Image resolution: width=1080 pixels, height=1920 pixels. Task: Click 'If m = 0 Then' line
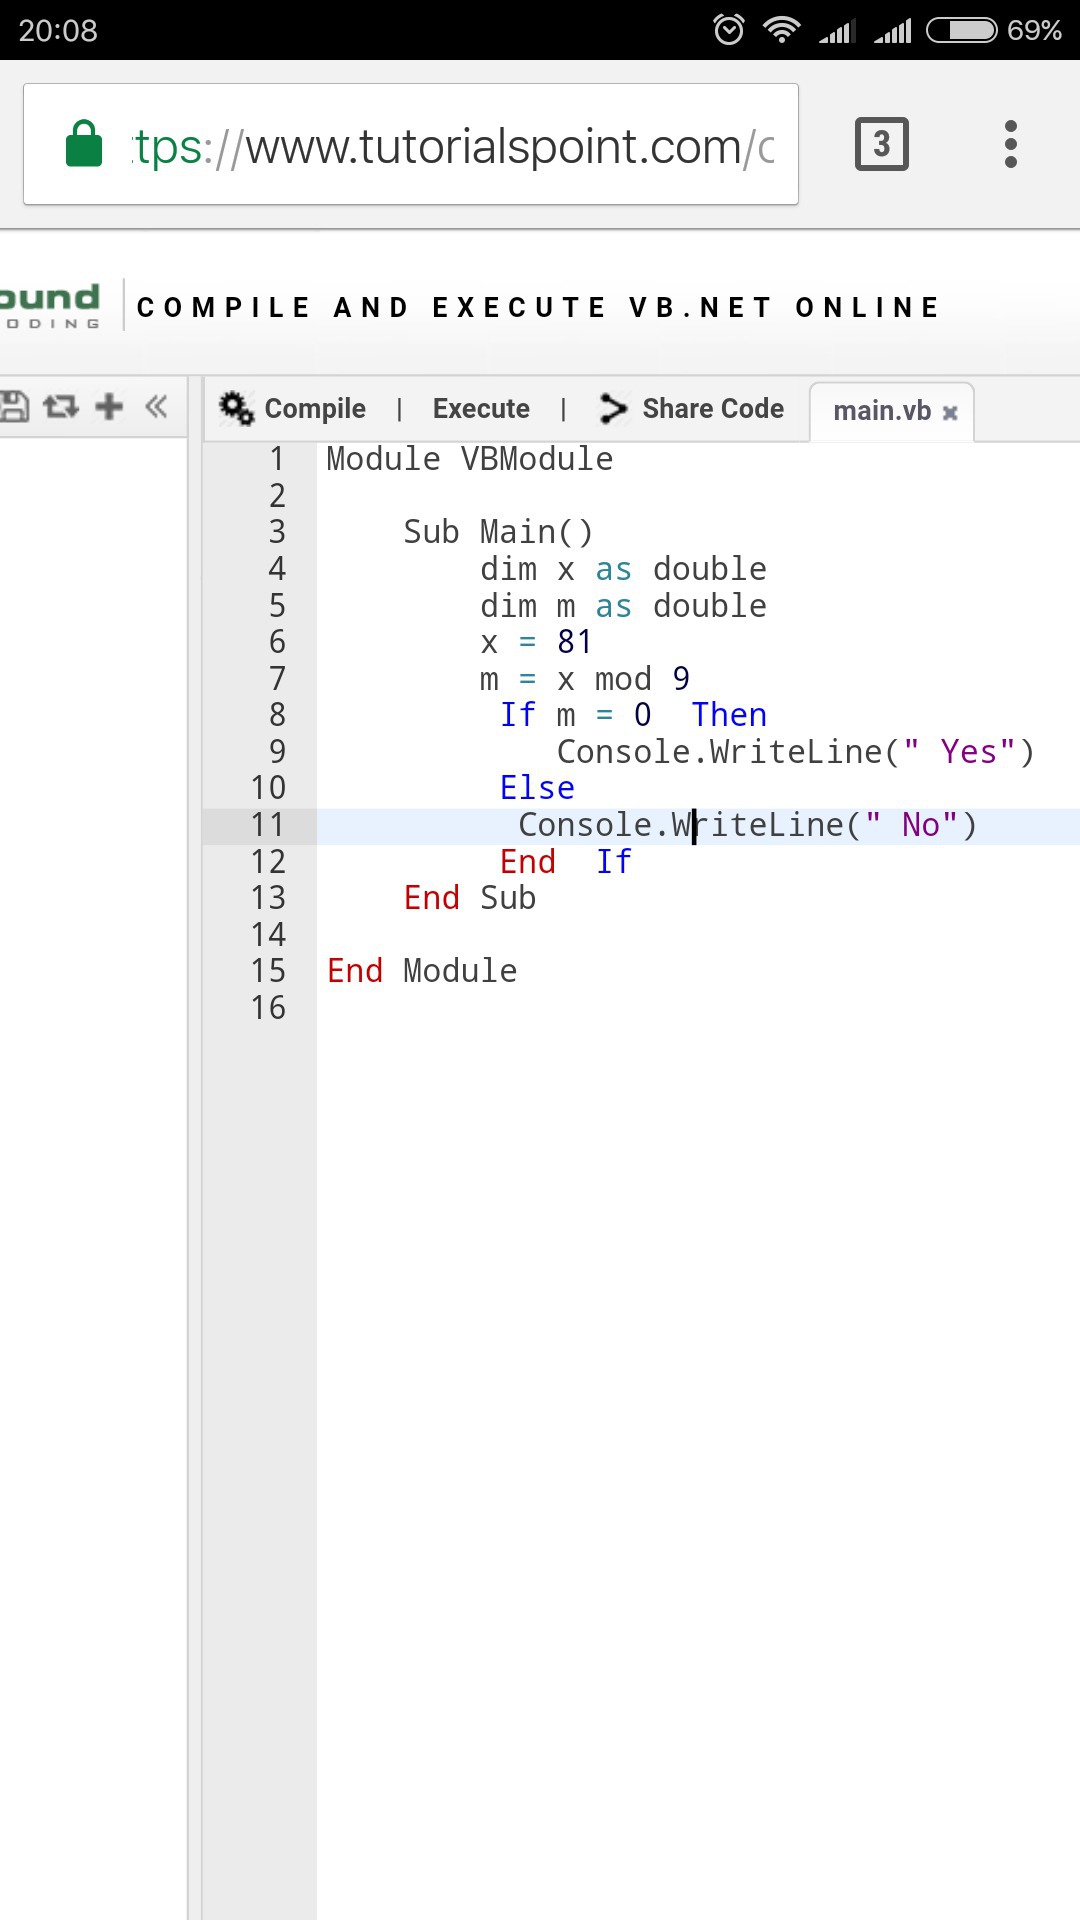pos(633,715)
